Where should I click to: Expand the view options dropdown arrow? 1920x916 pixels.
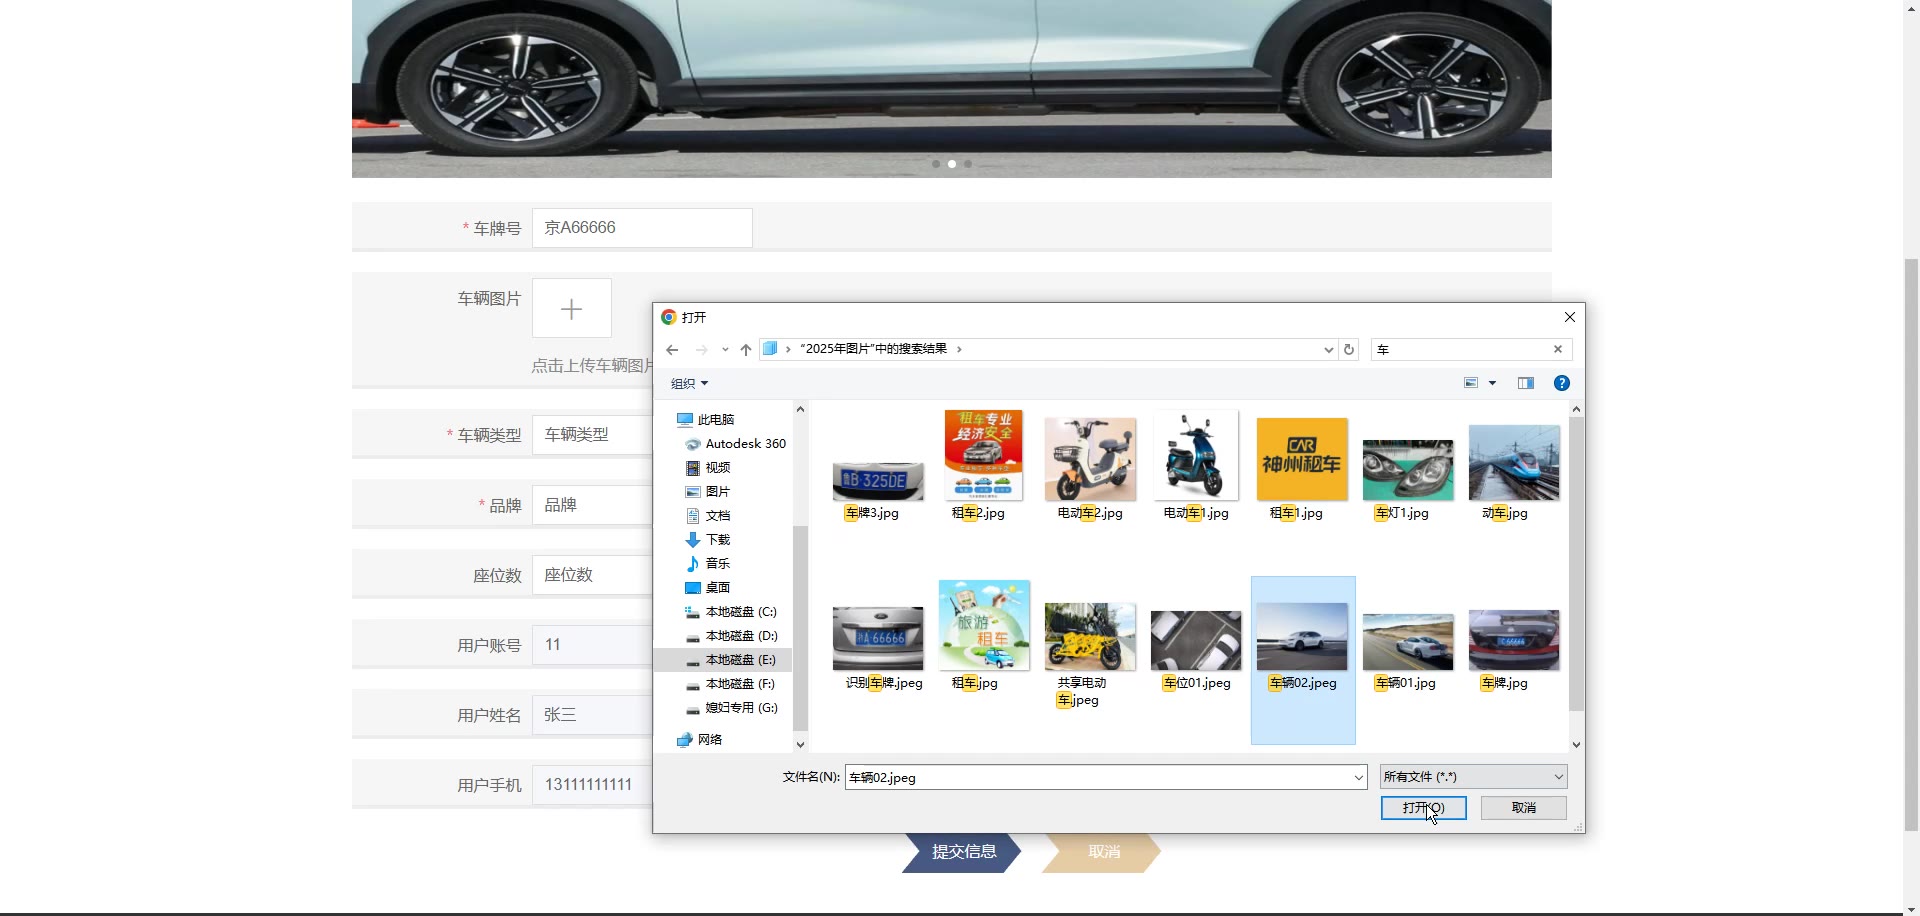tap(1492, 383)
